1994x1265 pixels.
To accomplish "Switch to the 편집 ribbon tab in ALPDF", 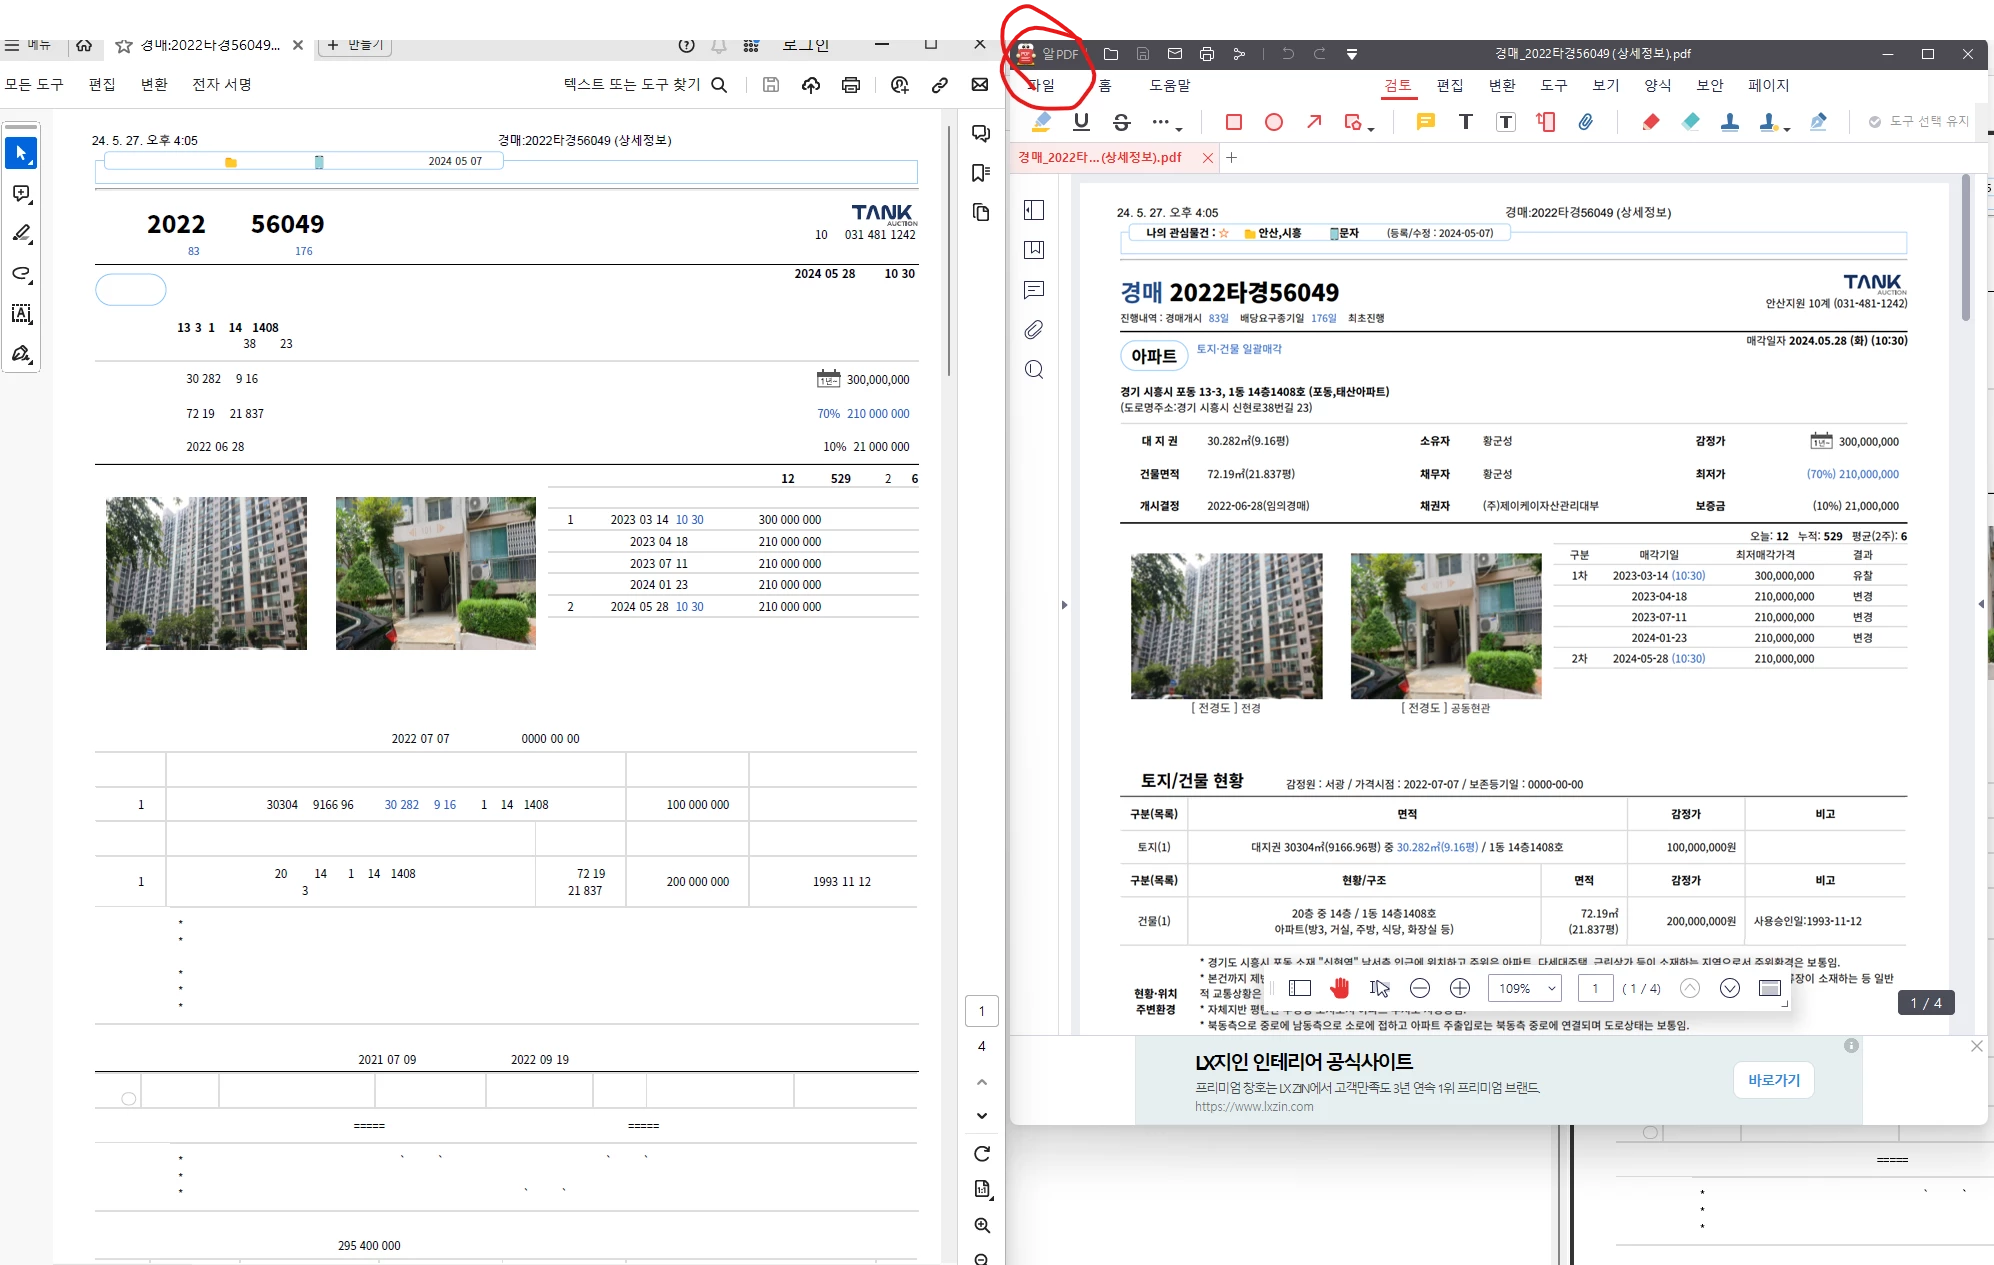I will [1450, 85].
